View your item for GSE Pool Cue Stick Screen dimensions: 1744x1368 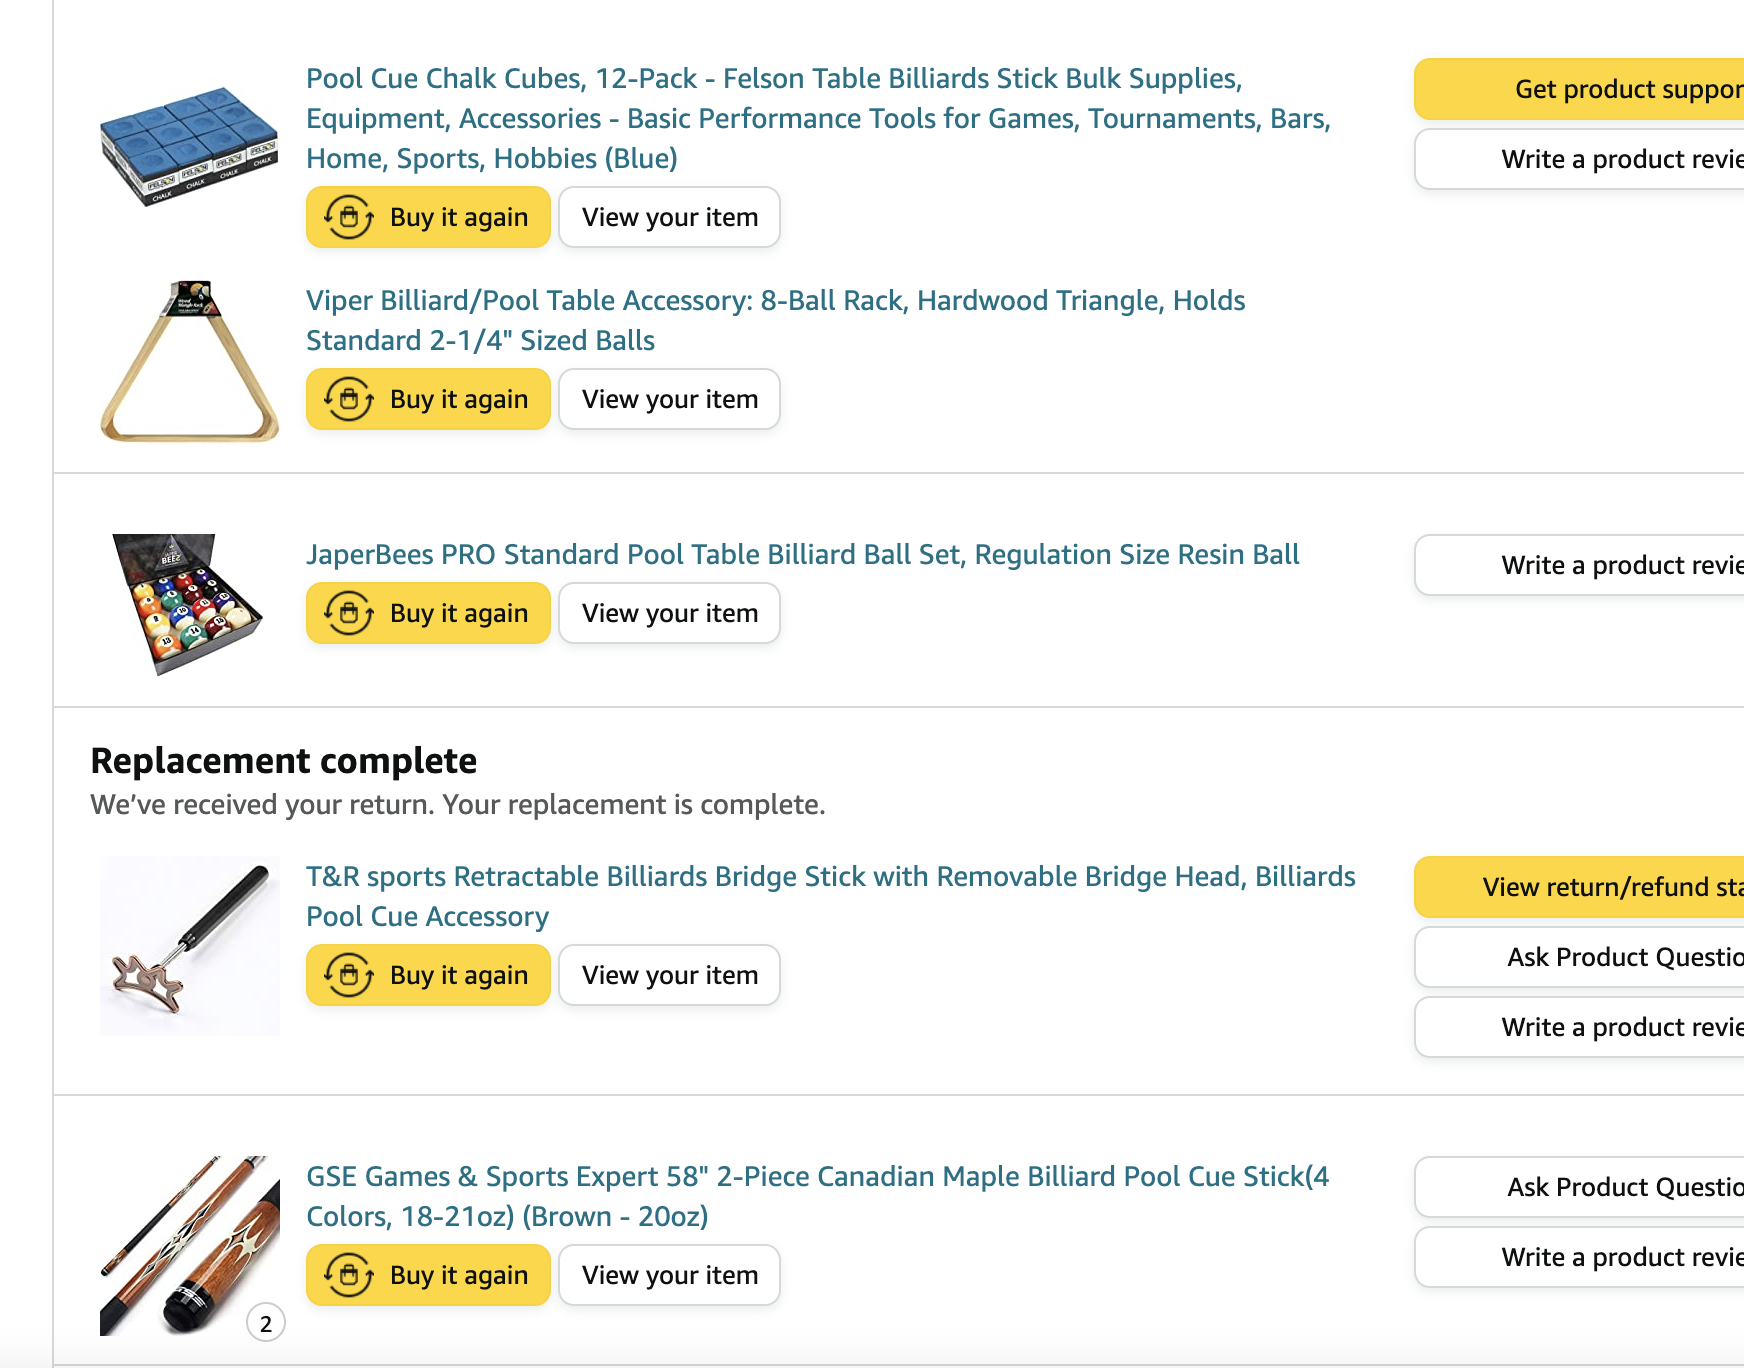(x=669, y=1275)
